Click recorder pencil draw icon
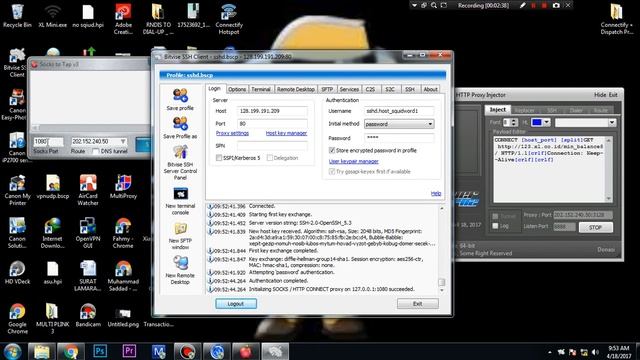The image size is (640, 360). click(x=523, y=5)
